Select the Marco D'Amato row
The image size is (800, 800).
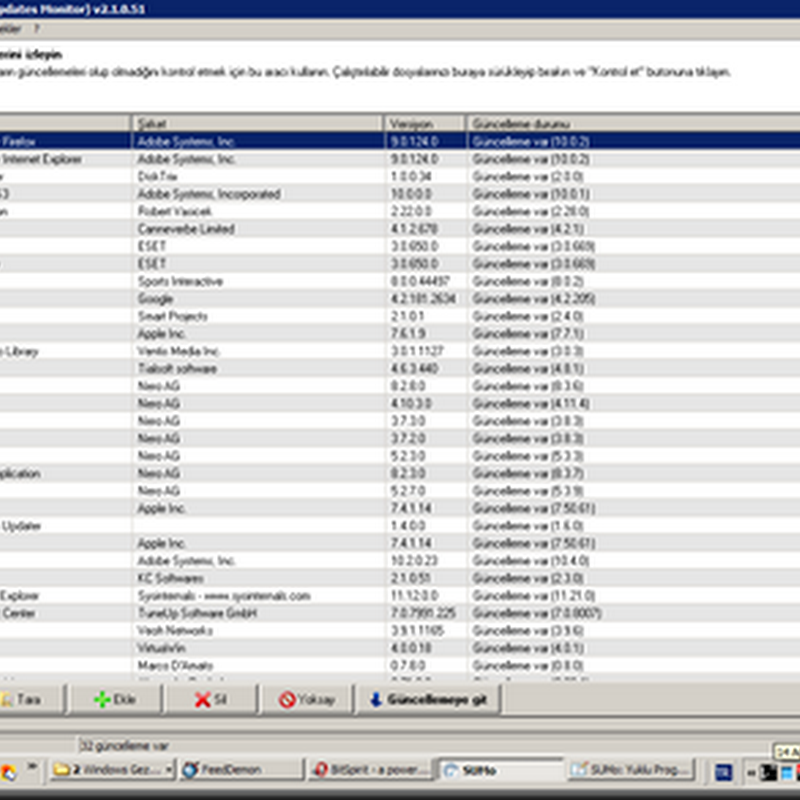[400, 665]
